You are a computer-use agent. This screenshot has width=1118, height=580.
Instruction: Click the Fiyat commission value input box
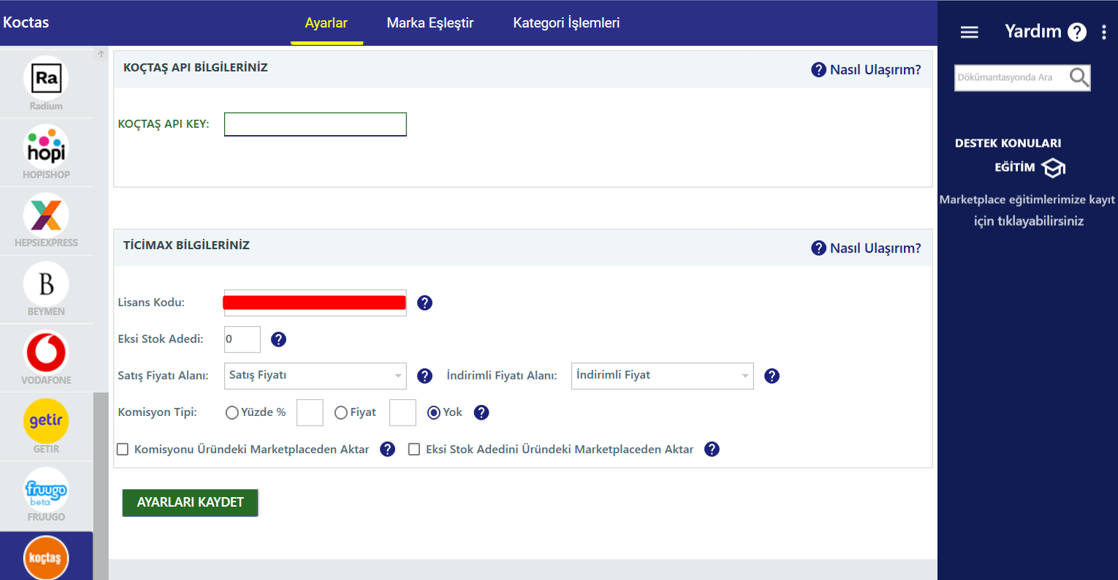[402, 412]
